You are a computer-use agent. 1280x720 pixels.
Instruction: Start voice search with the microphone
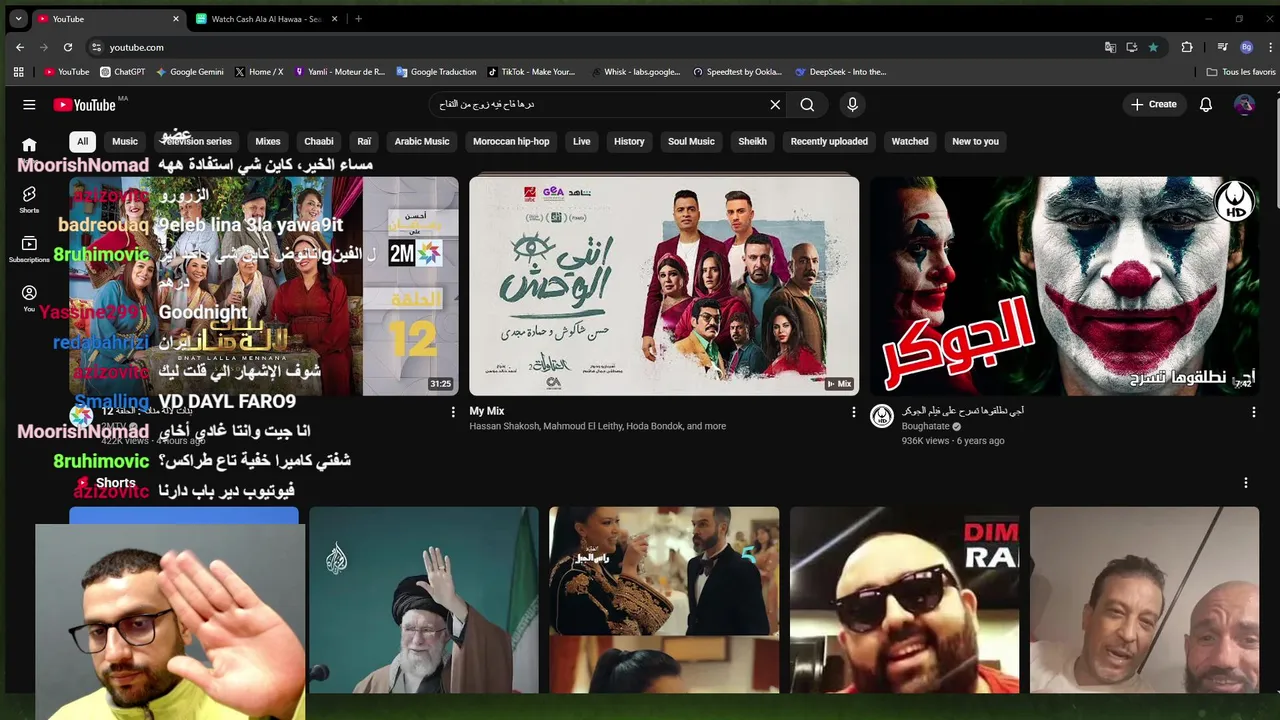tap(852, 104)
